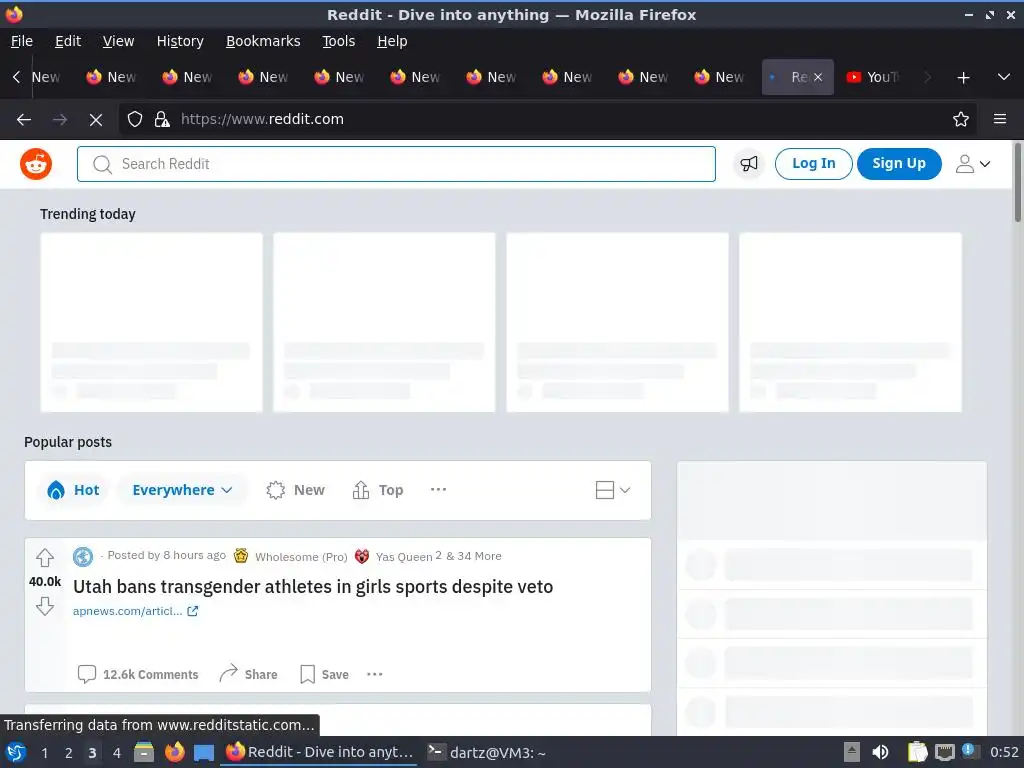1024x768 pixels.
Task: Downvote the Utah bans transgender athletes post
Action: pyautogui.click(x=45, y=606)
